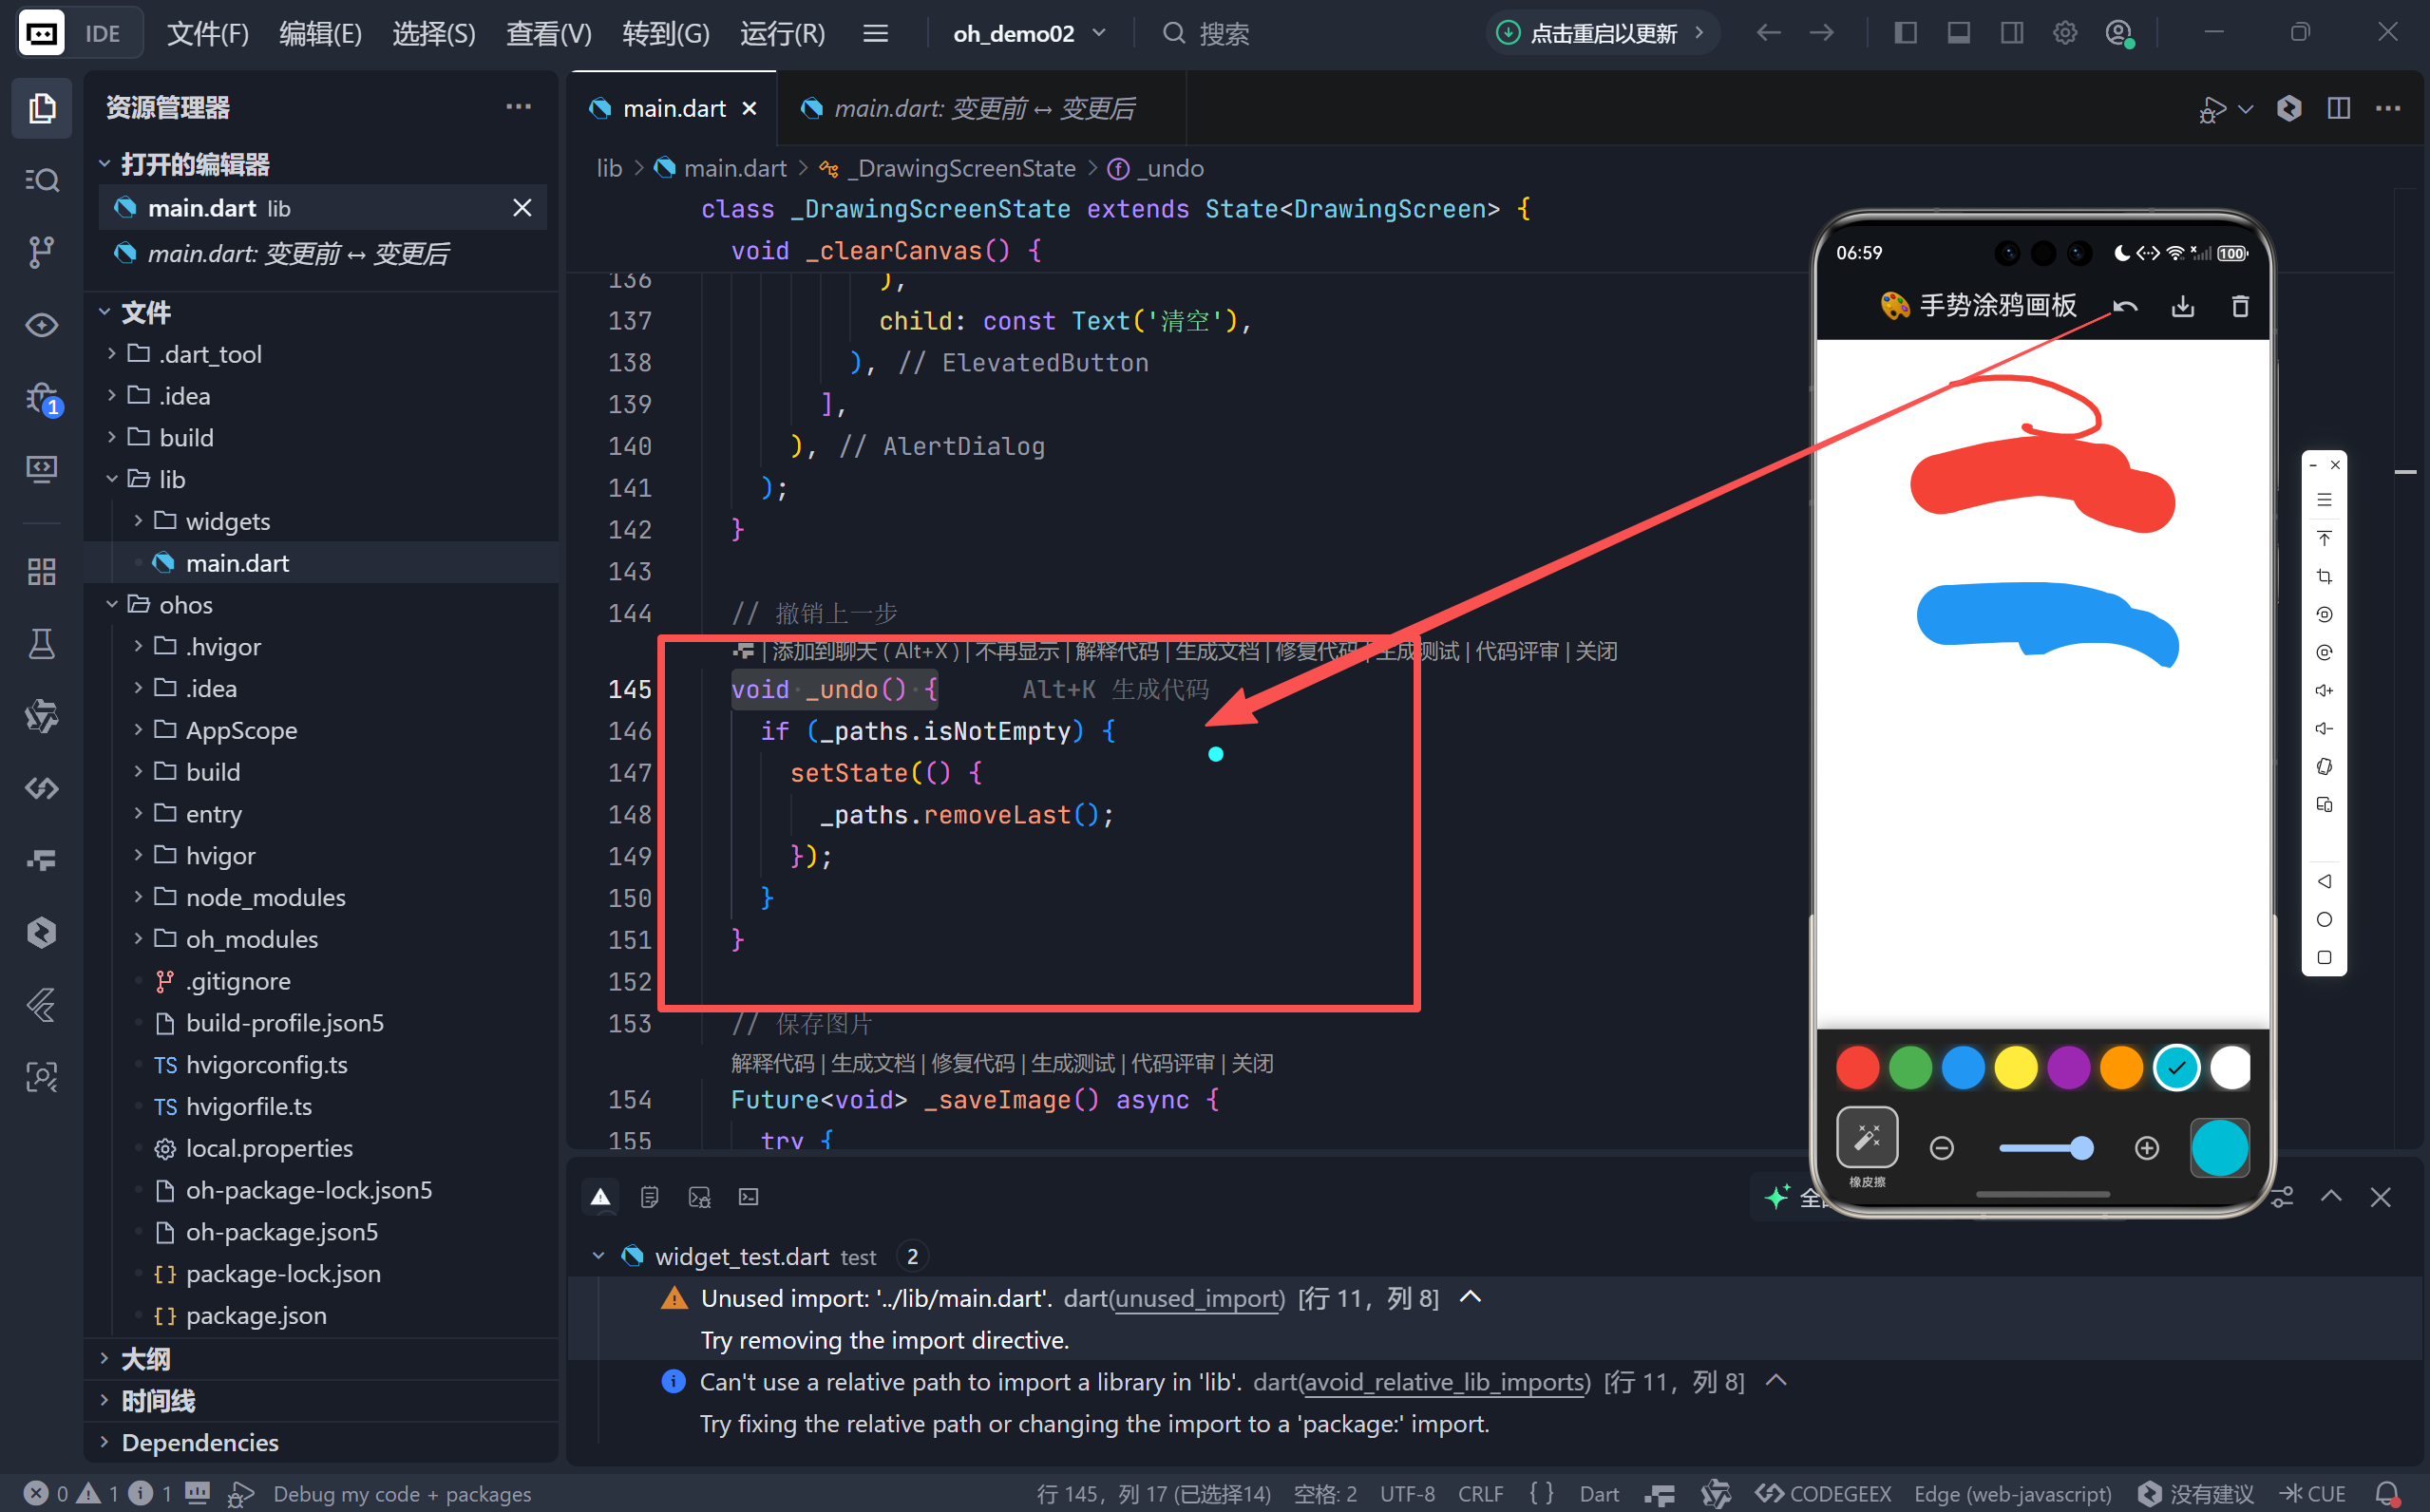Screen dimensions: 2430x1512
Task: Expand the .dart_tool folder
Action: (x=209, y=354)
